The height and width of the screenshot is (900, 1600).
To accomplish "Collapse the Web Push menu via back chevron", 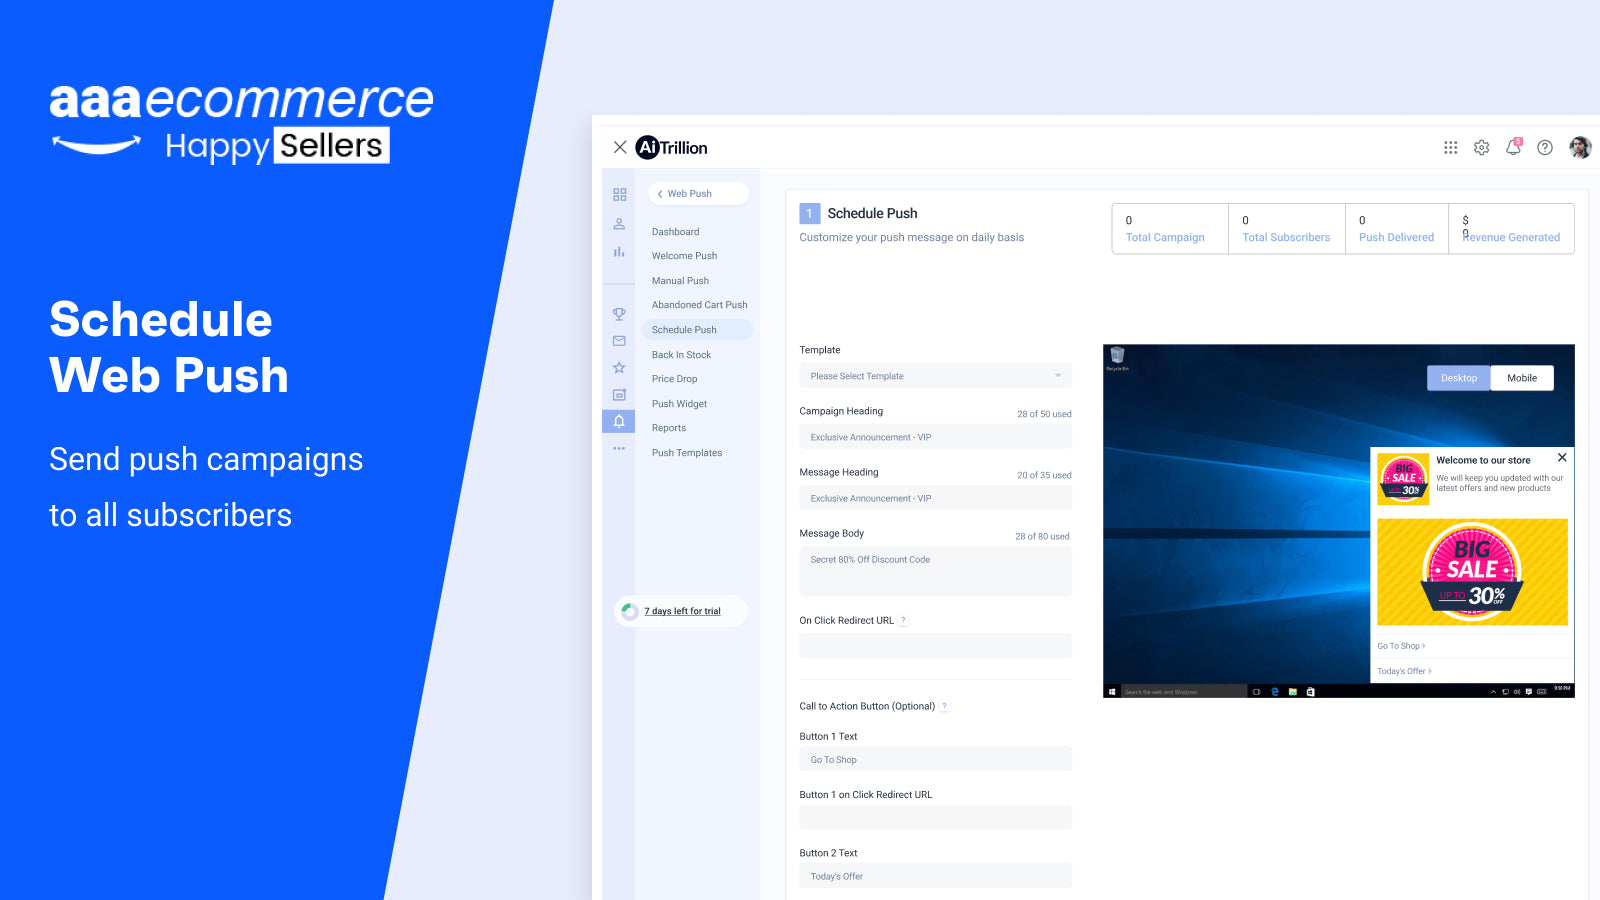I will 660,193.
